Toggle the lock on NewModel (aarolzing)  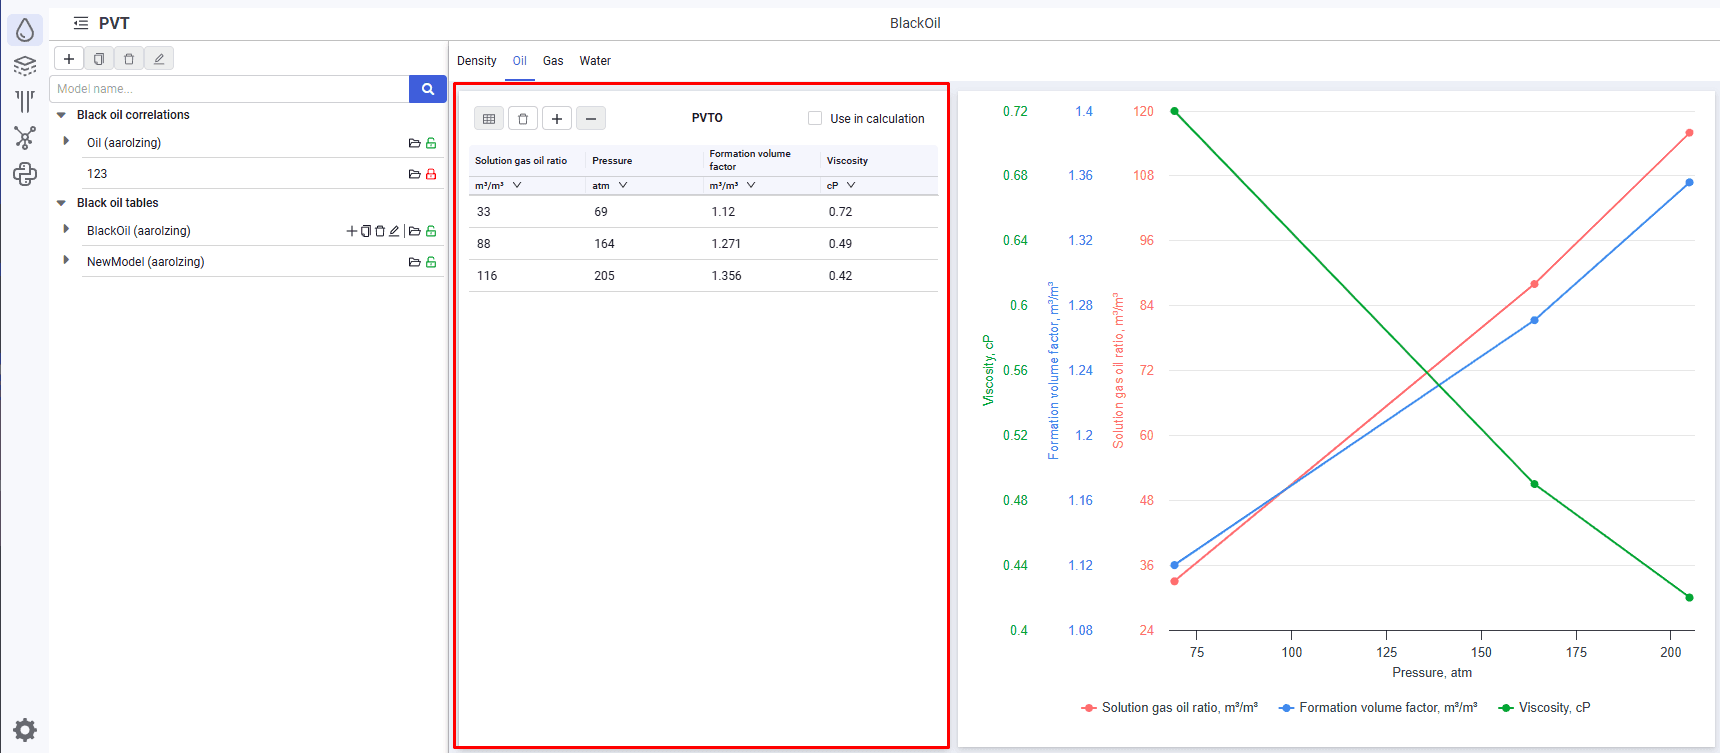[x=431, y=262]
